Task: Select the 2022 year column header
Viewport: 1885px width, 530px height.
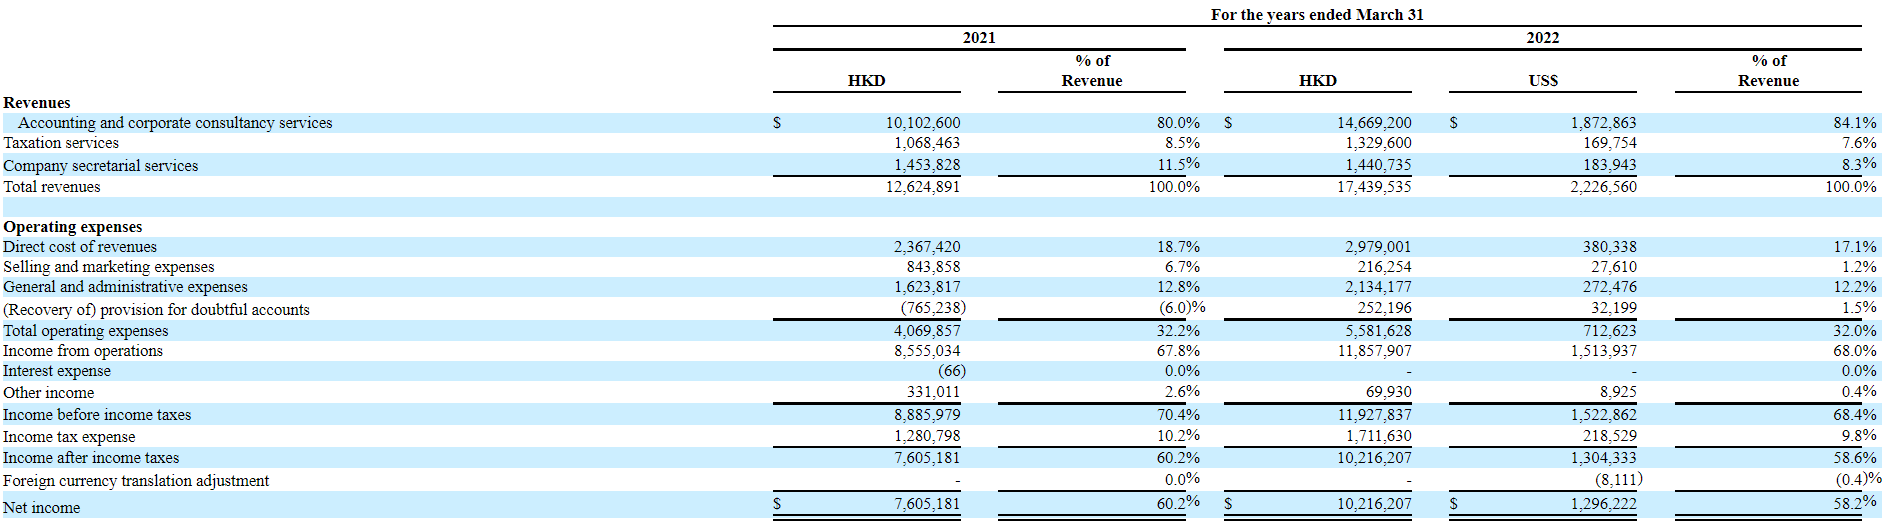Action: coord(1542,38)
